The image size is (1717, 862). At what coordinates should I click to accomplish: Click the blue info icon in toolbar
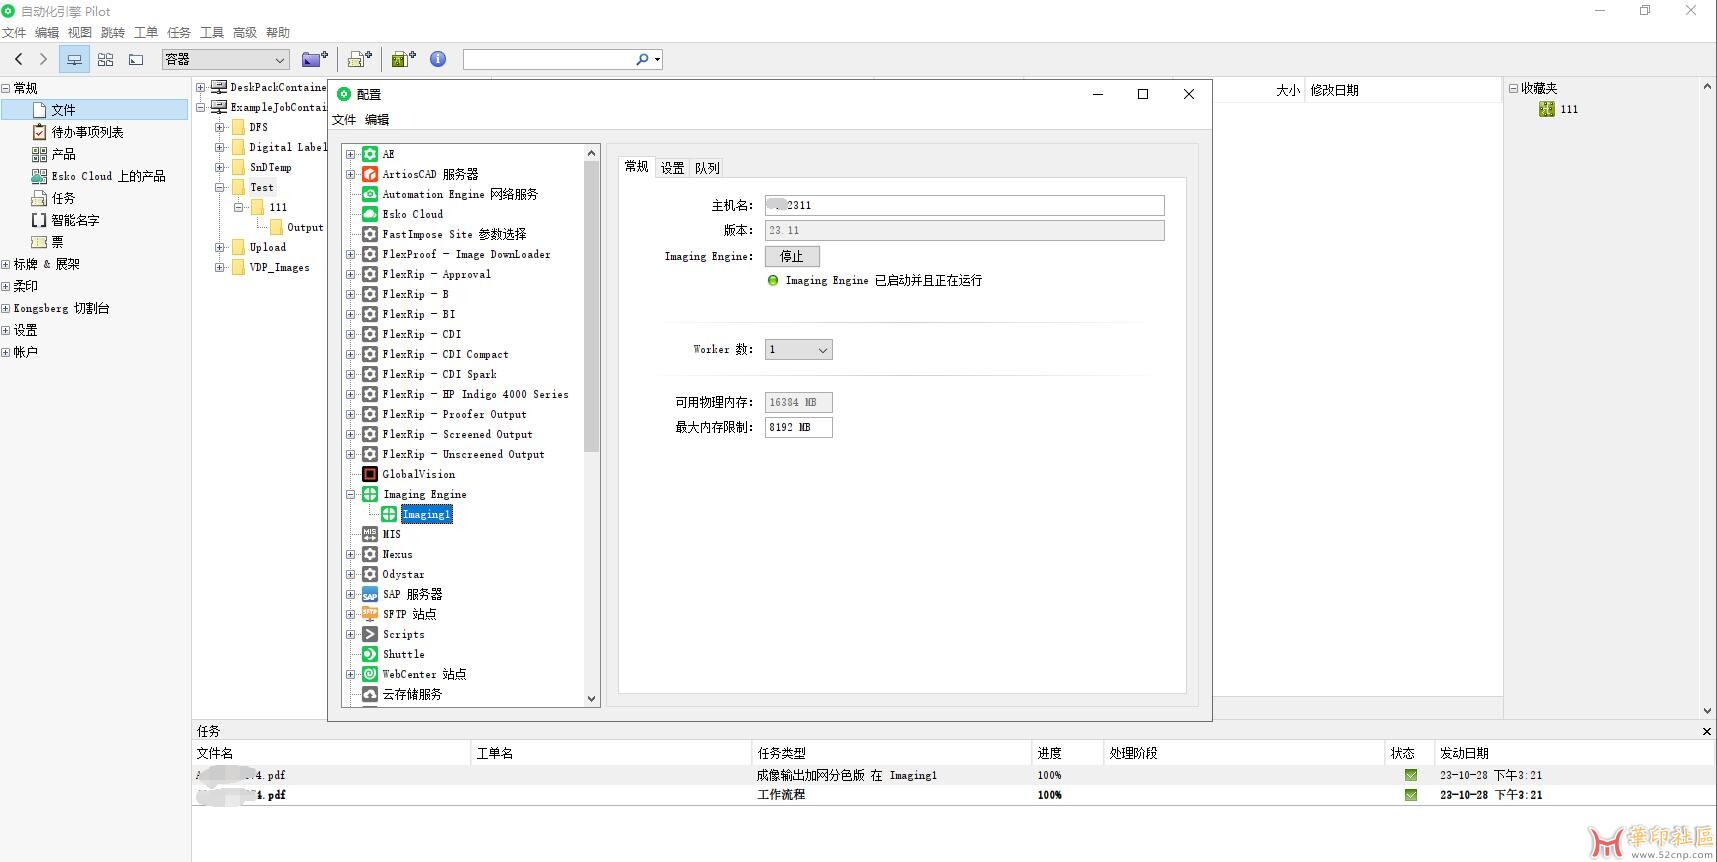[x=438, y=60]
